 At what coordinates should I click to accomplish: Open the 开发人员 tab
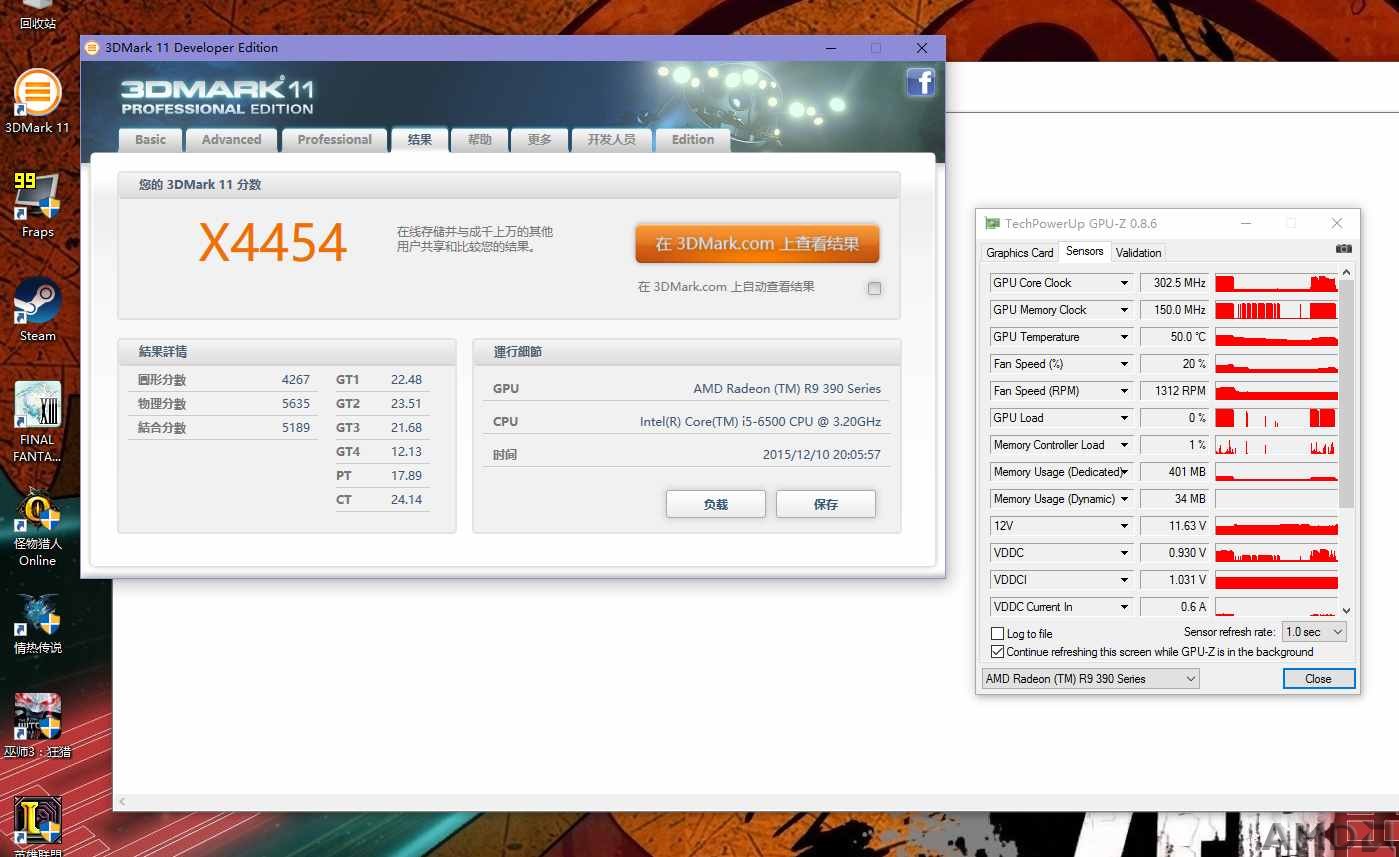tap(611, 140)
